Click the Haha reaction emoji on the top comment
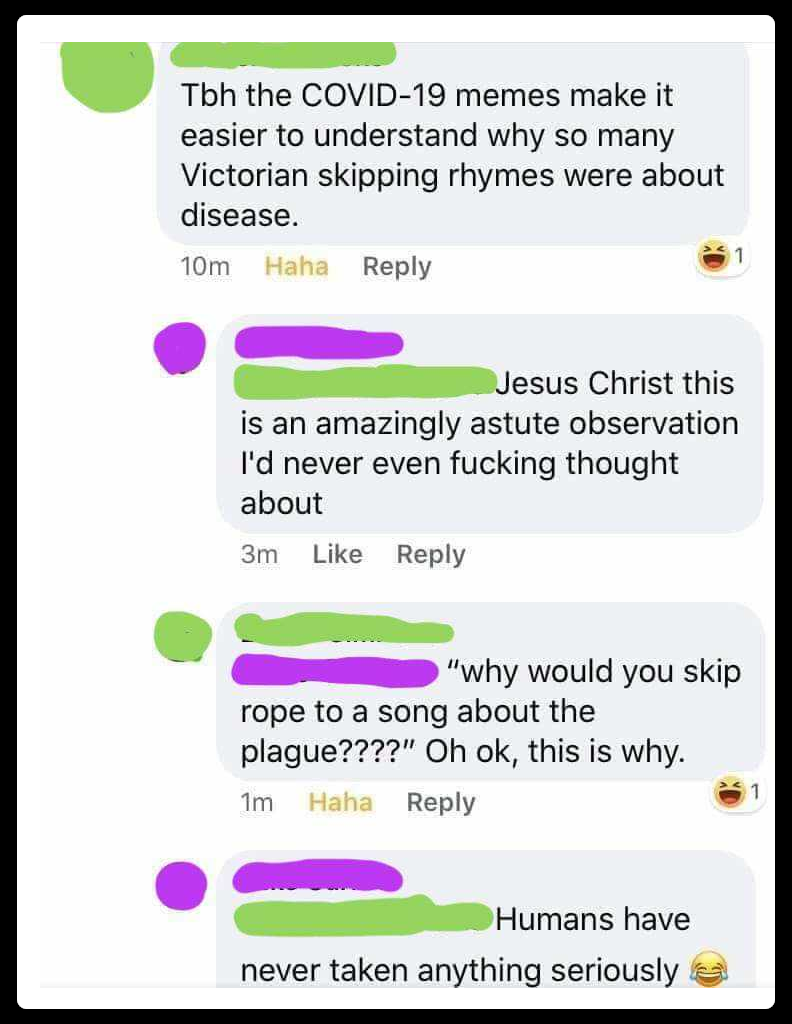 click(712, 256)
